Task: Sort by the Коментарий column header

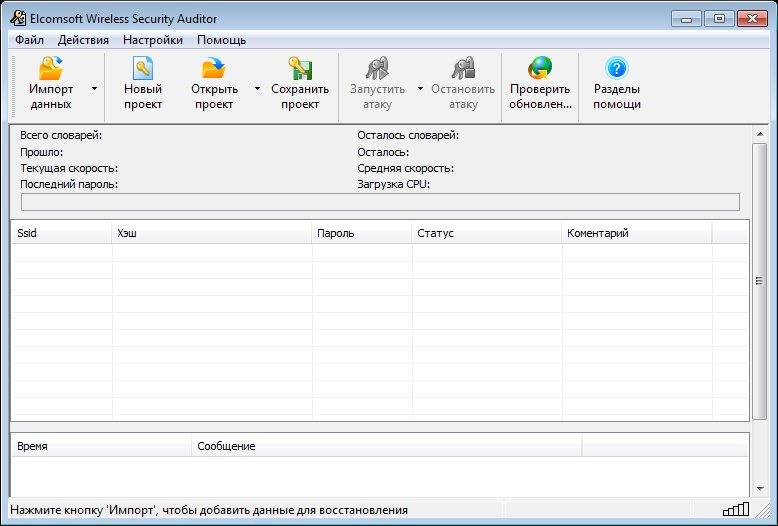Action: (637, 233)
